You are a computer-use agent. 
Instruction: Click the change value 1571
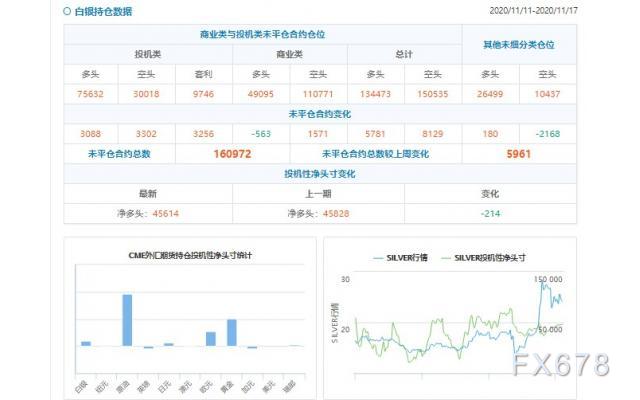[318, 134]
